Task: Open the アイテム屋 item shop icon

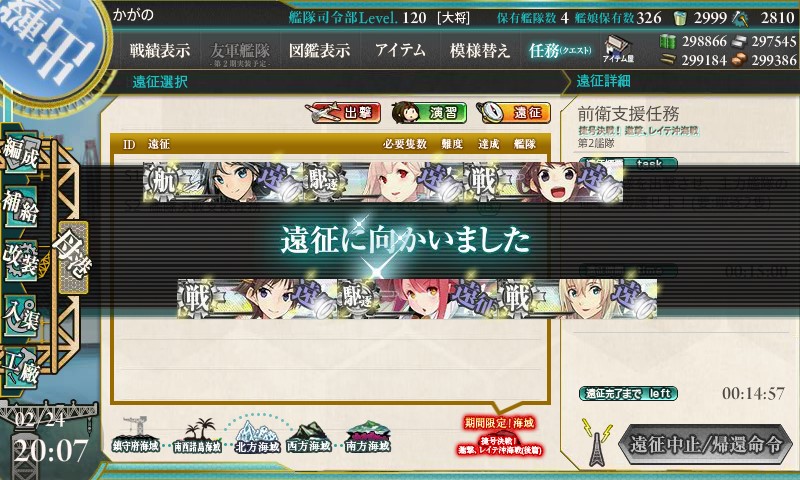Action: 618,49
